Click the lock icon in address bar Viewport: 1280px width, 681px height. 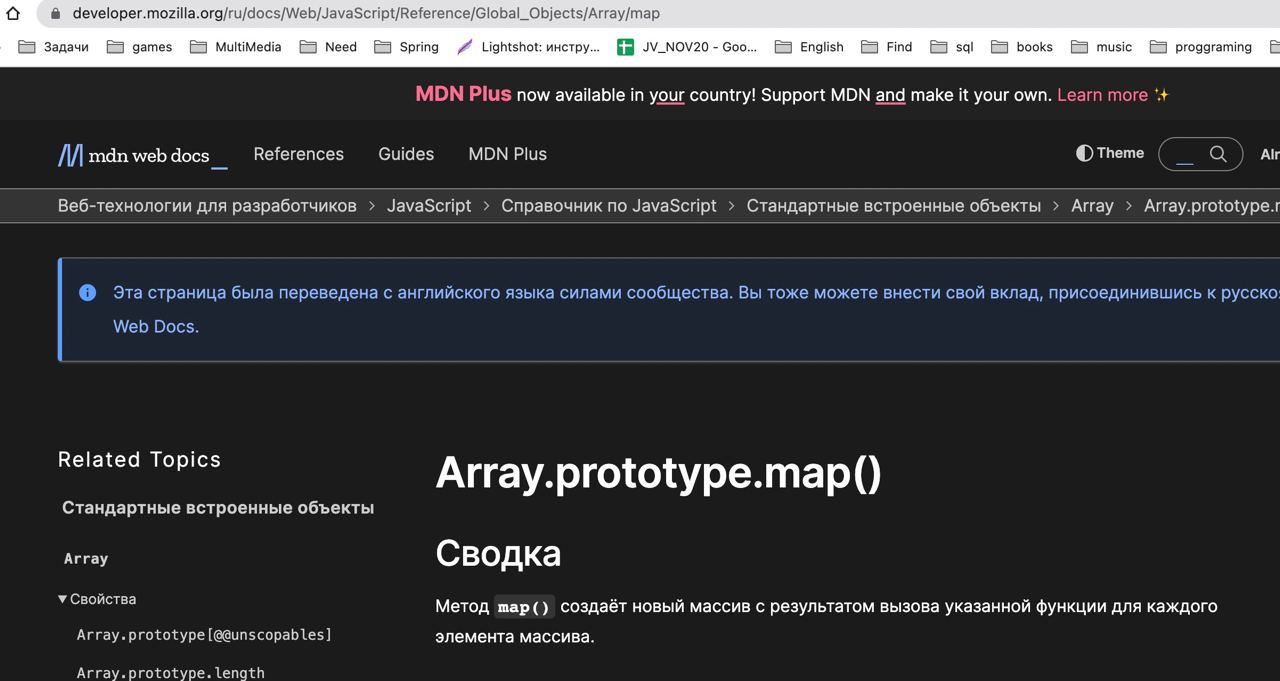tap(55, 14)
